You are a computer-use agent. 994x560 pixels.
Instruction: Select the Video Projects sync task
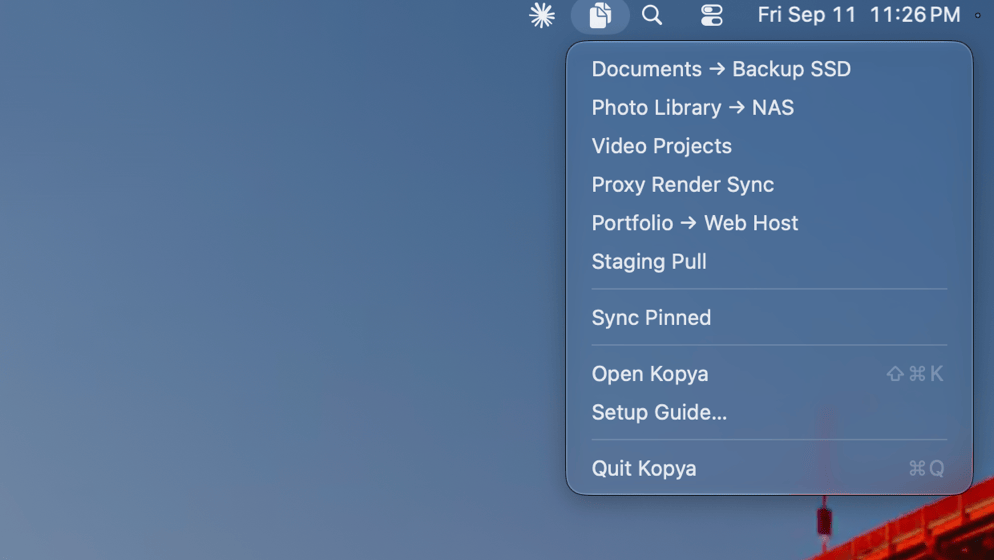pyautogui.click(x=769, y=147)
